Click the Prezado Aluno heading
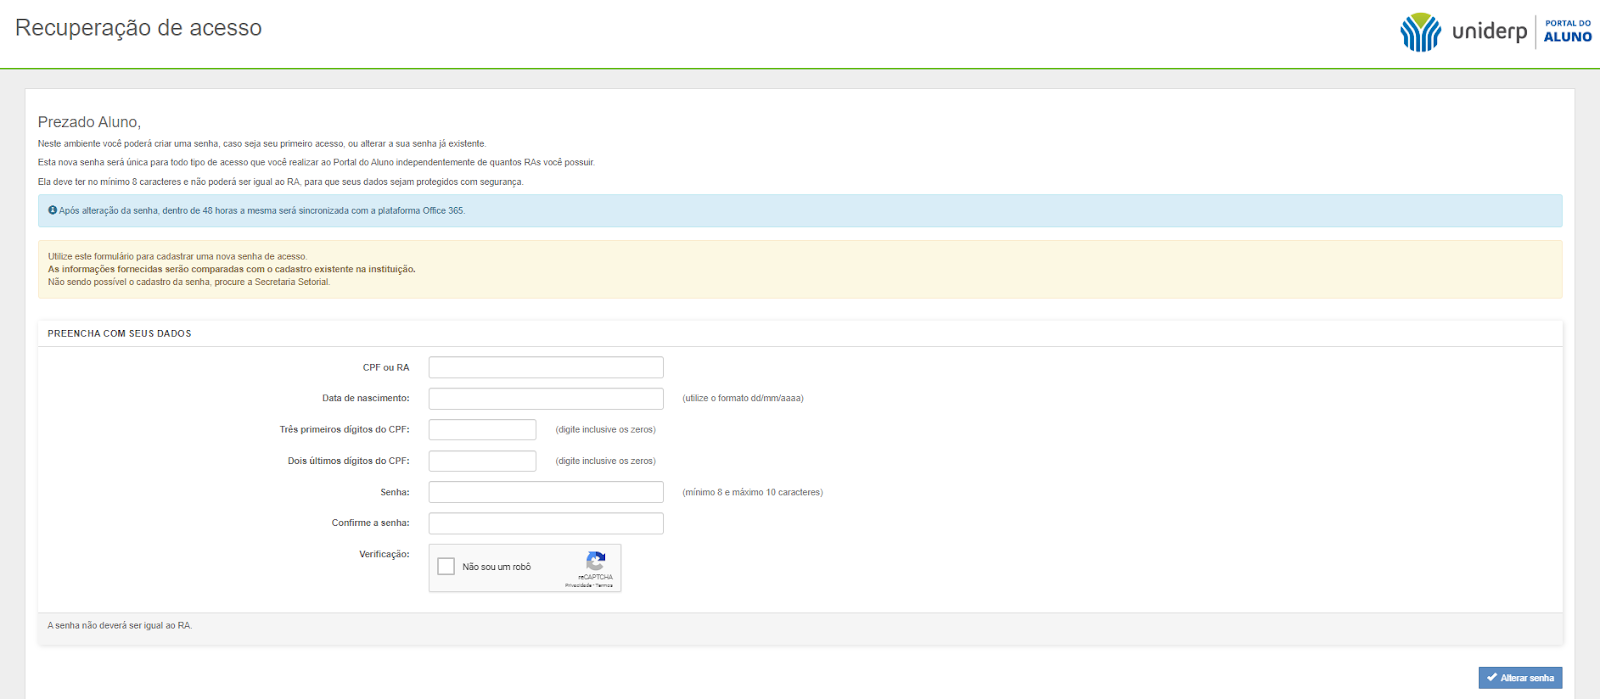The width and height of the screenshot is (1600, 699). point(89,122)
